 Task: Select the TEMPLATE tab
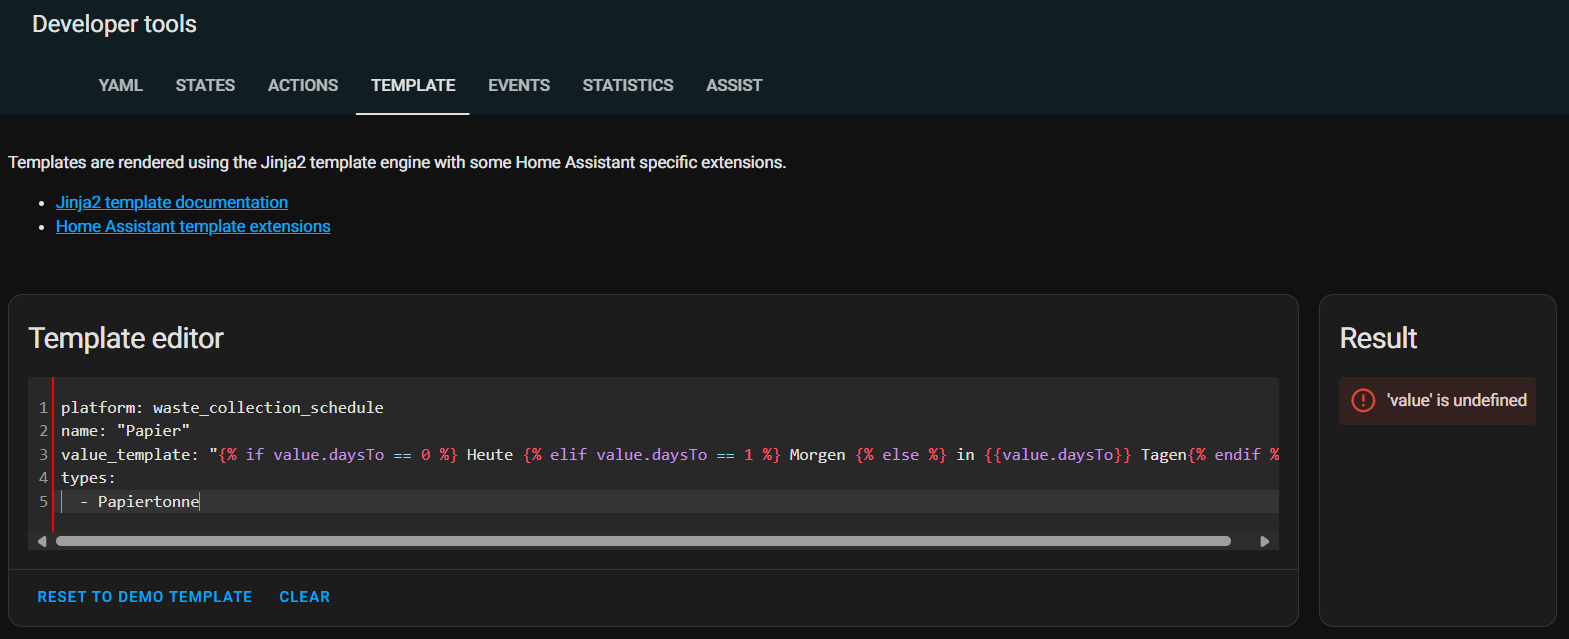pyautogui.click(x=413, y=86)
